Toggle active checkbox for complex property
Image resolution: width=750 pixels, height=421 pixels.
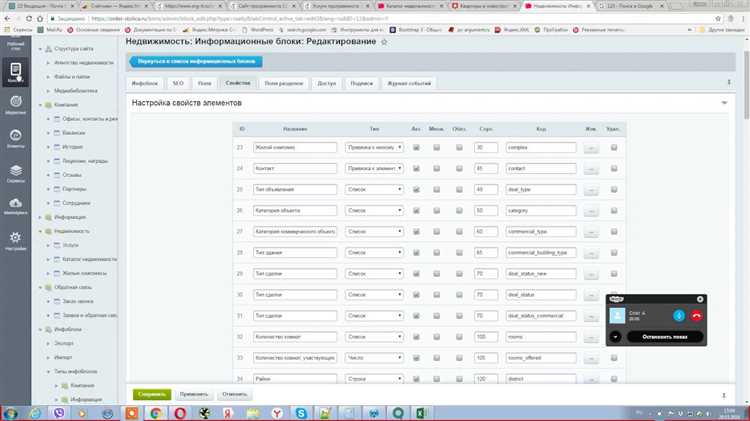click(416, 148)
